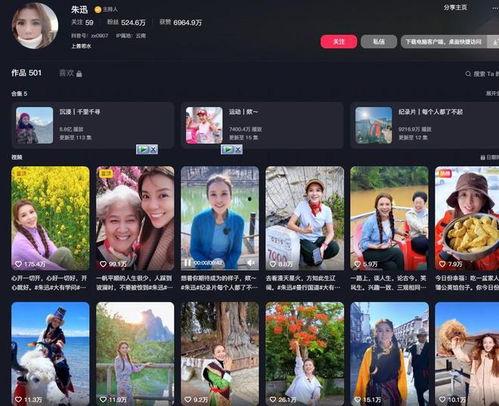Click the heart icon showing 11.9万
Screen dimensions: 499x406
click(x=103, y=399)
